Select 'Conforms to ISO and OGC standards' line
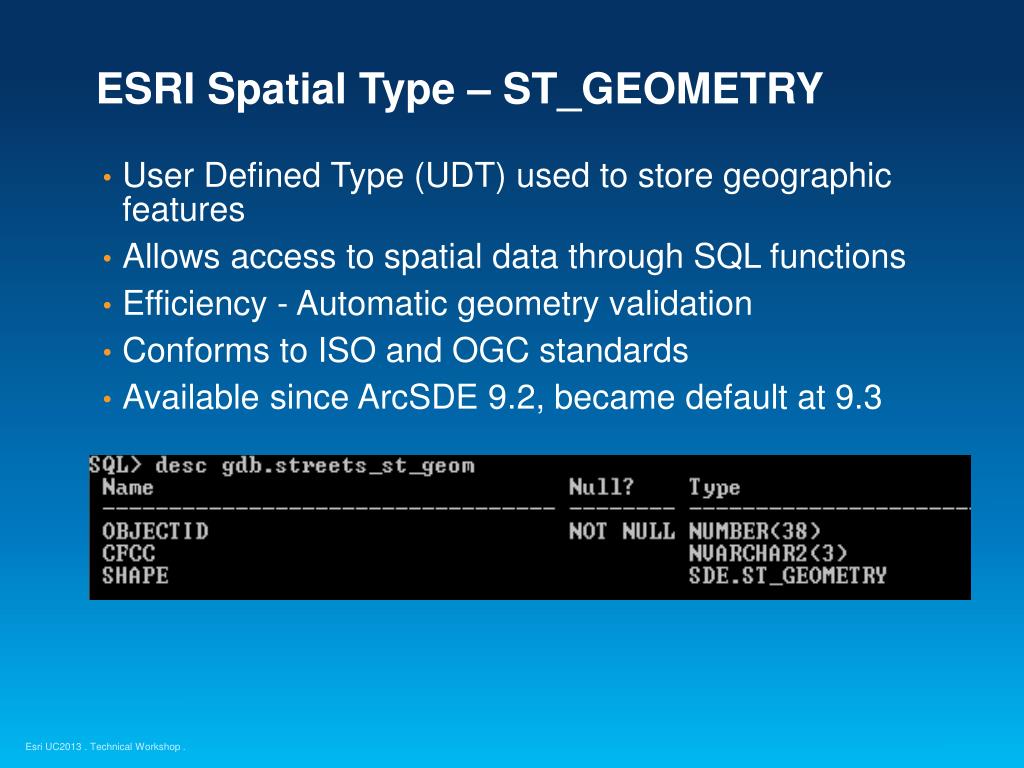 pos(405,351)
